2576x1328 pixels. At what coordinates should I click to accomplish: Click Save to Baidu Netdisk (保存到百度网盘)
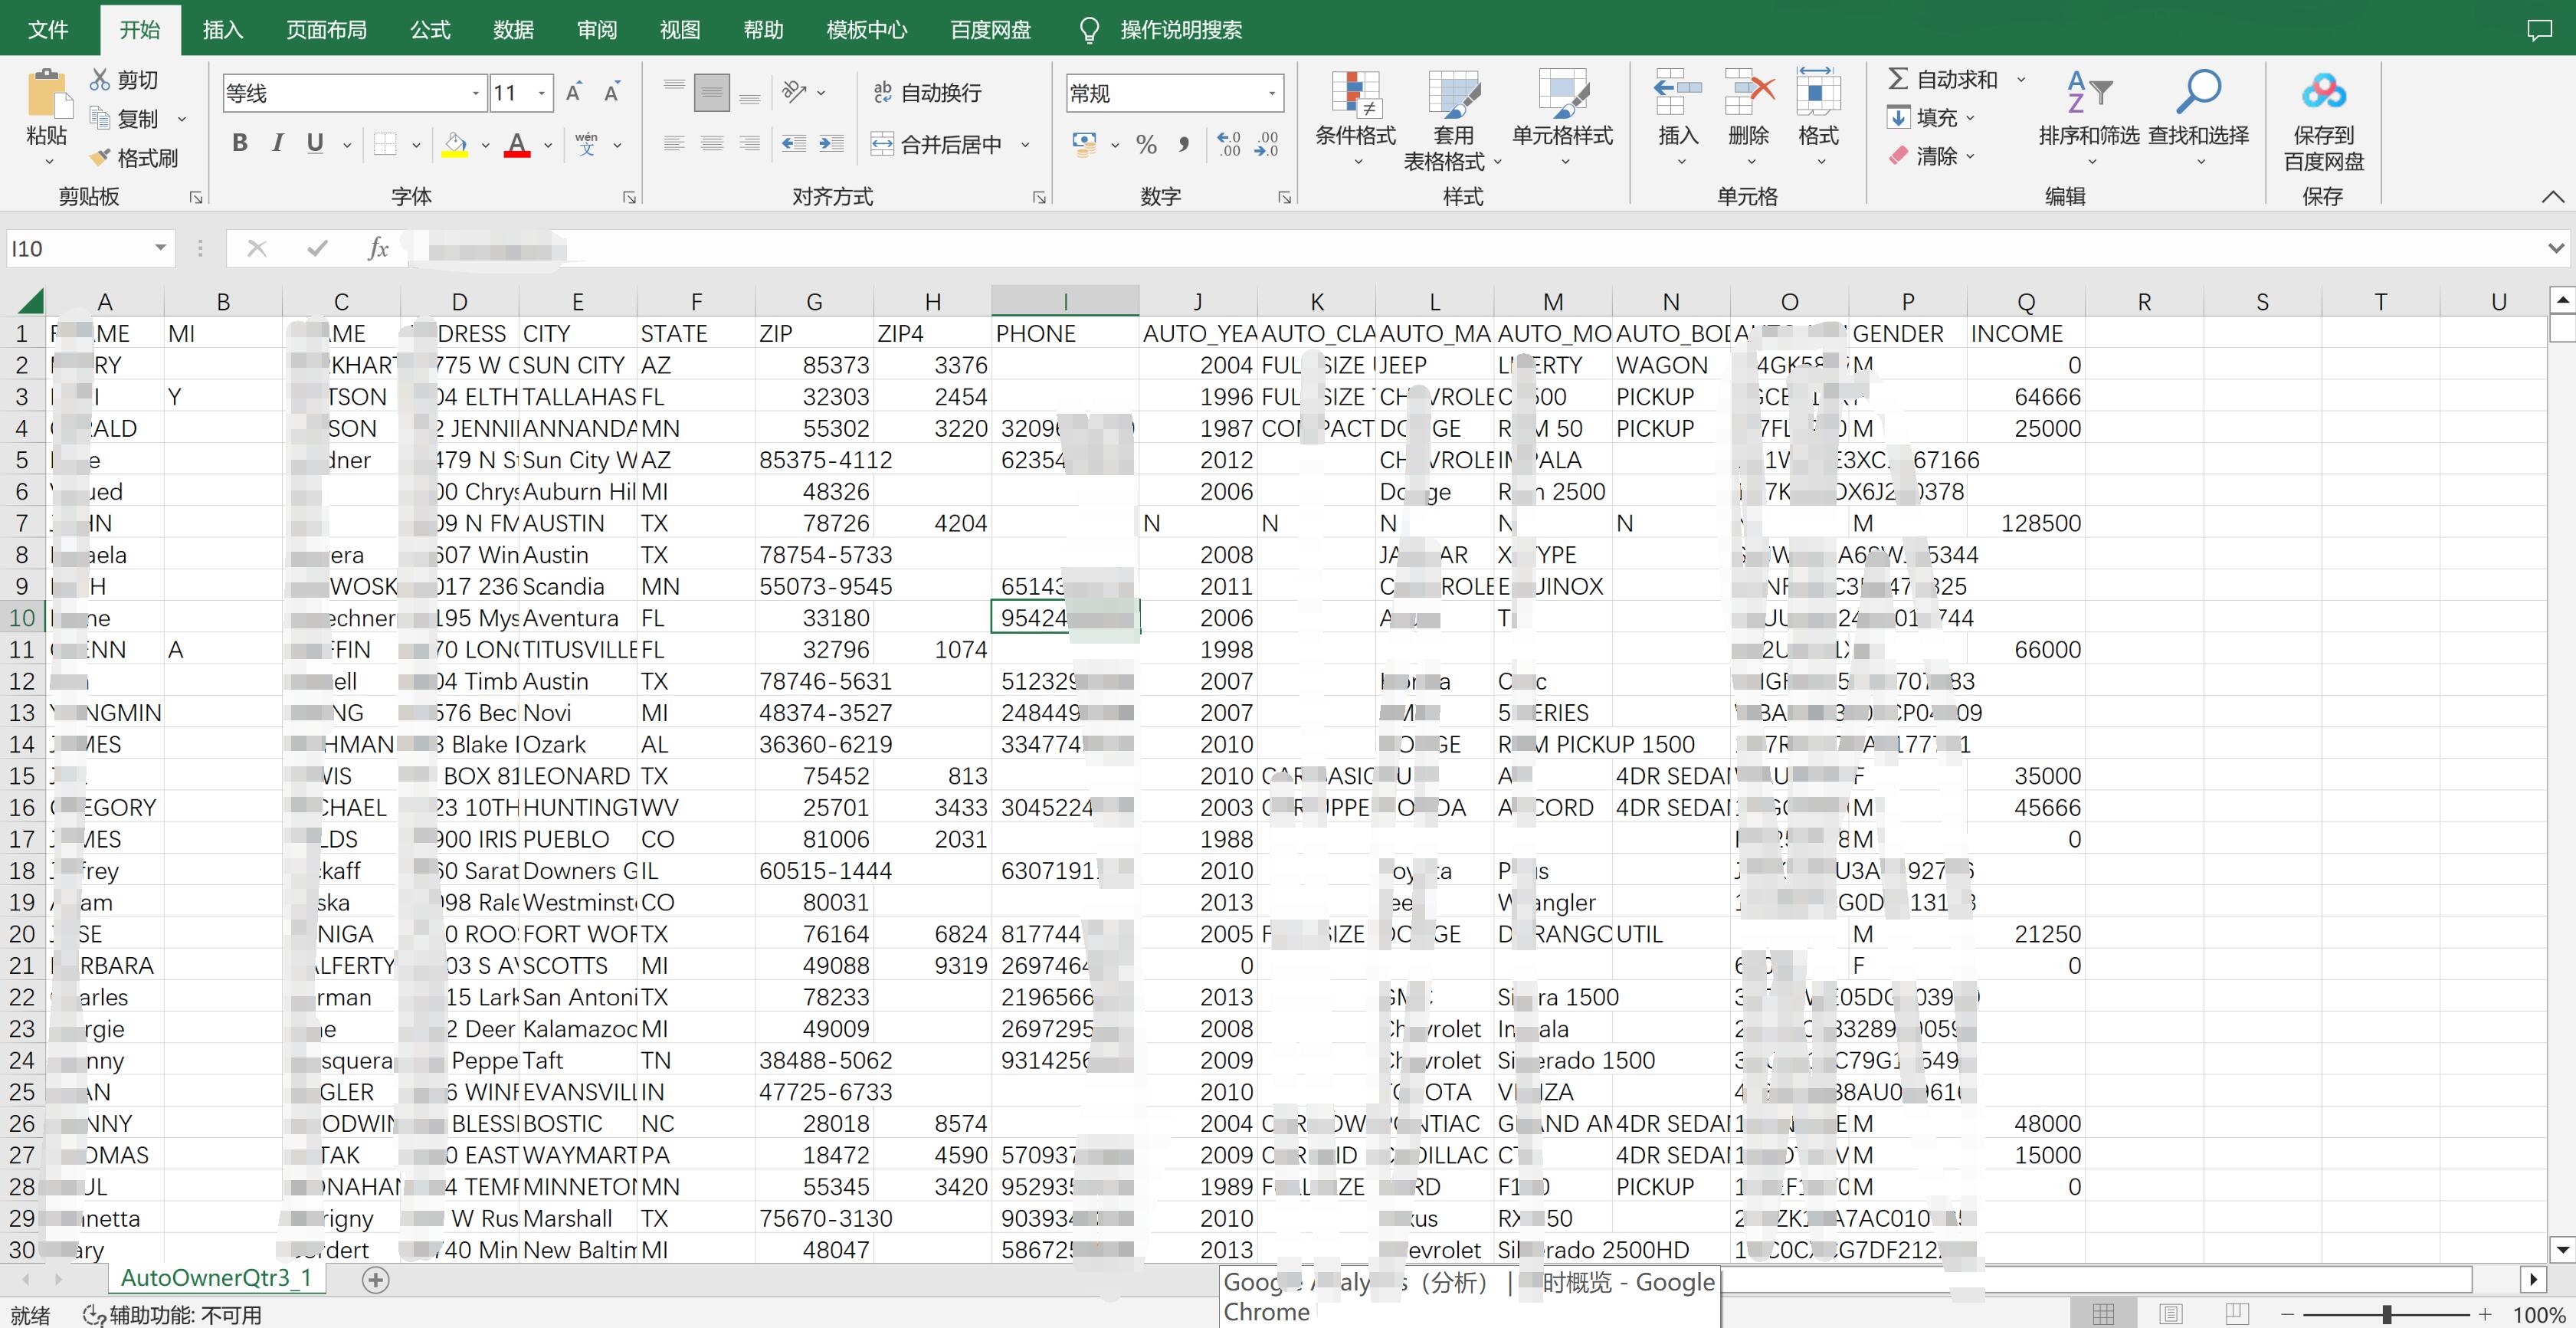click(2323, 120)
